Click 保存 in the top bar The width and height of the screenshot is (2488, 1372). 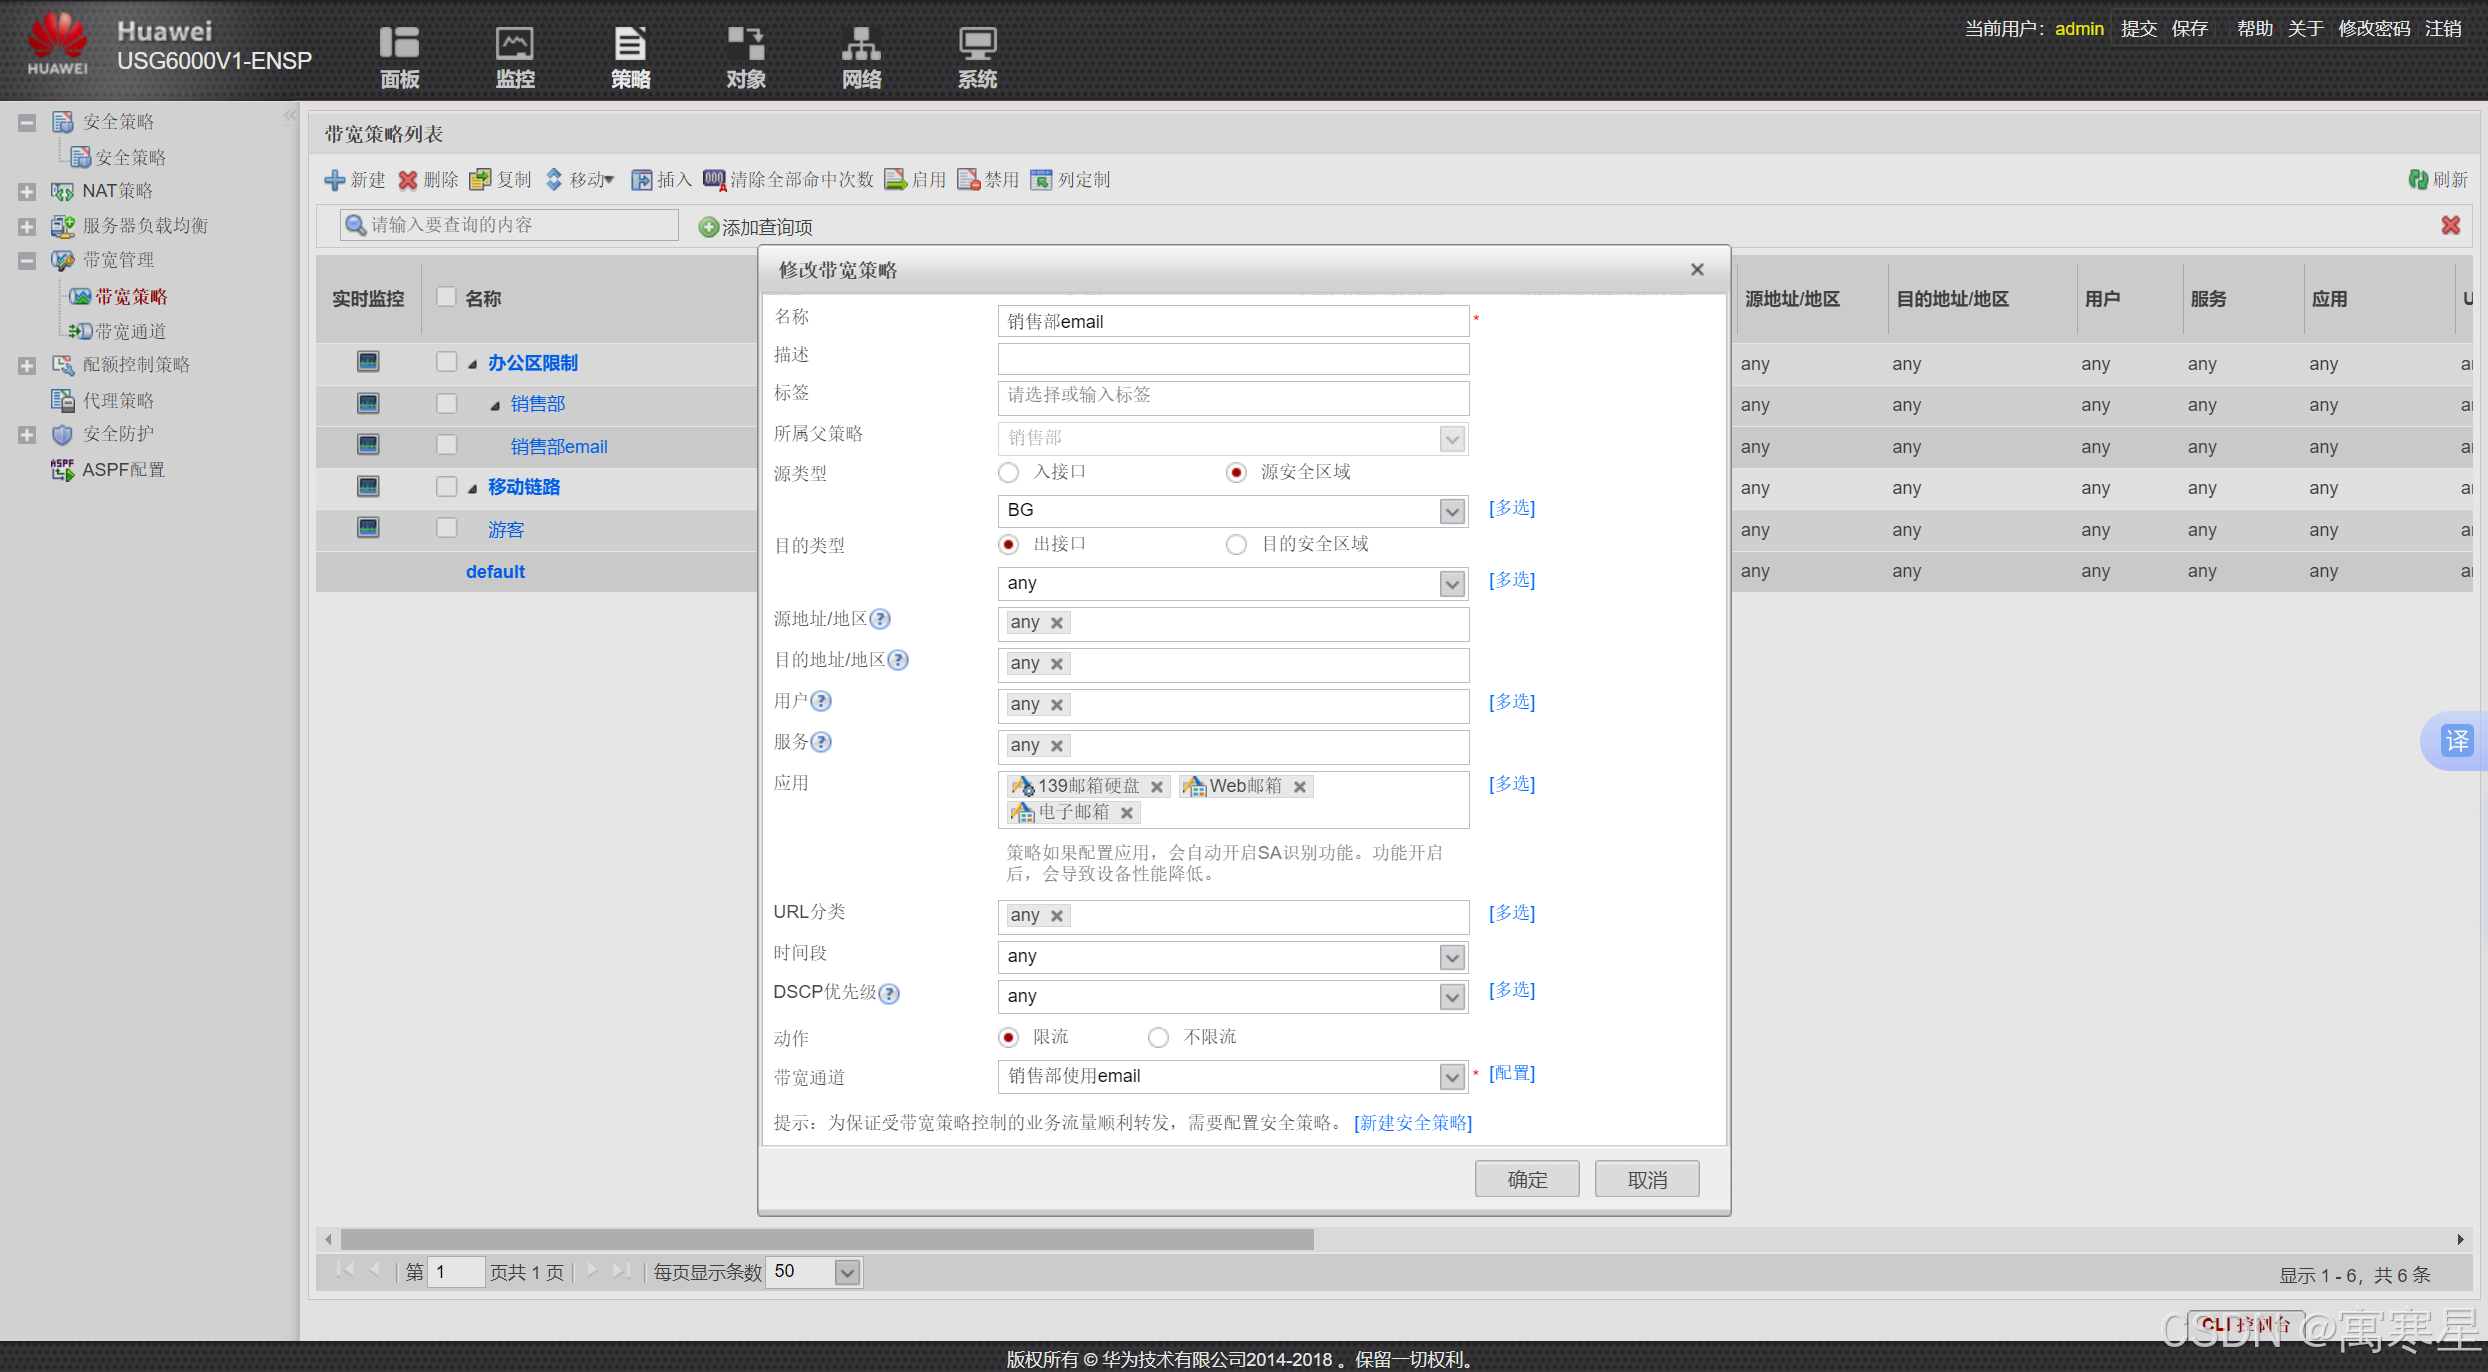[2190, 29]
